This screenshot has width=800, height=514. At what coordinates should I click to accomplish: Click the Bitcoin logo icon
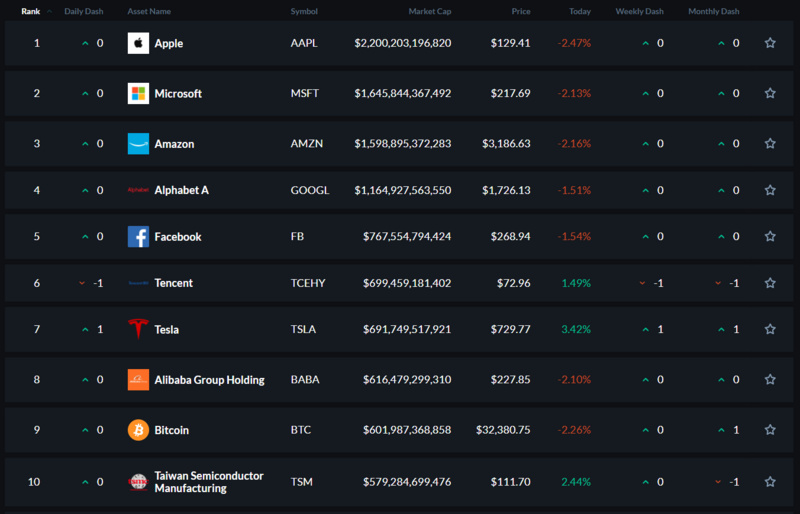click(x=138, y=430)
